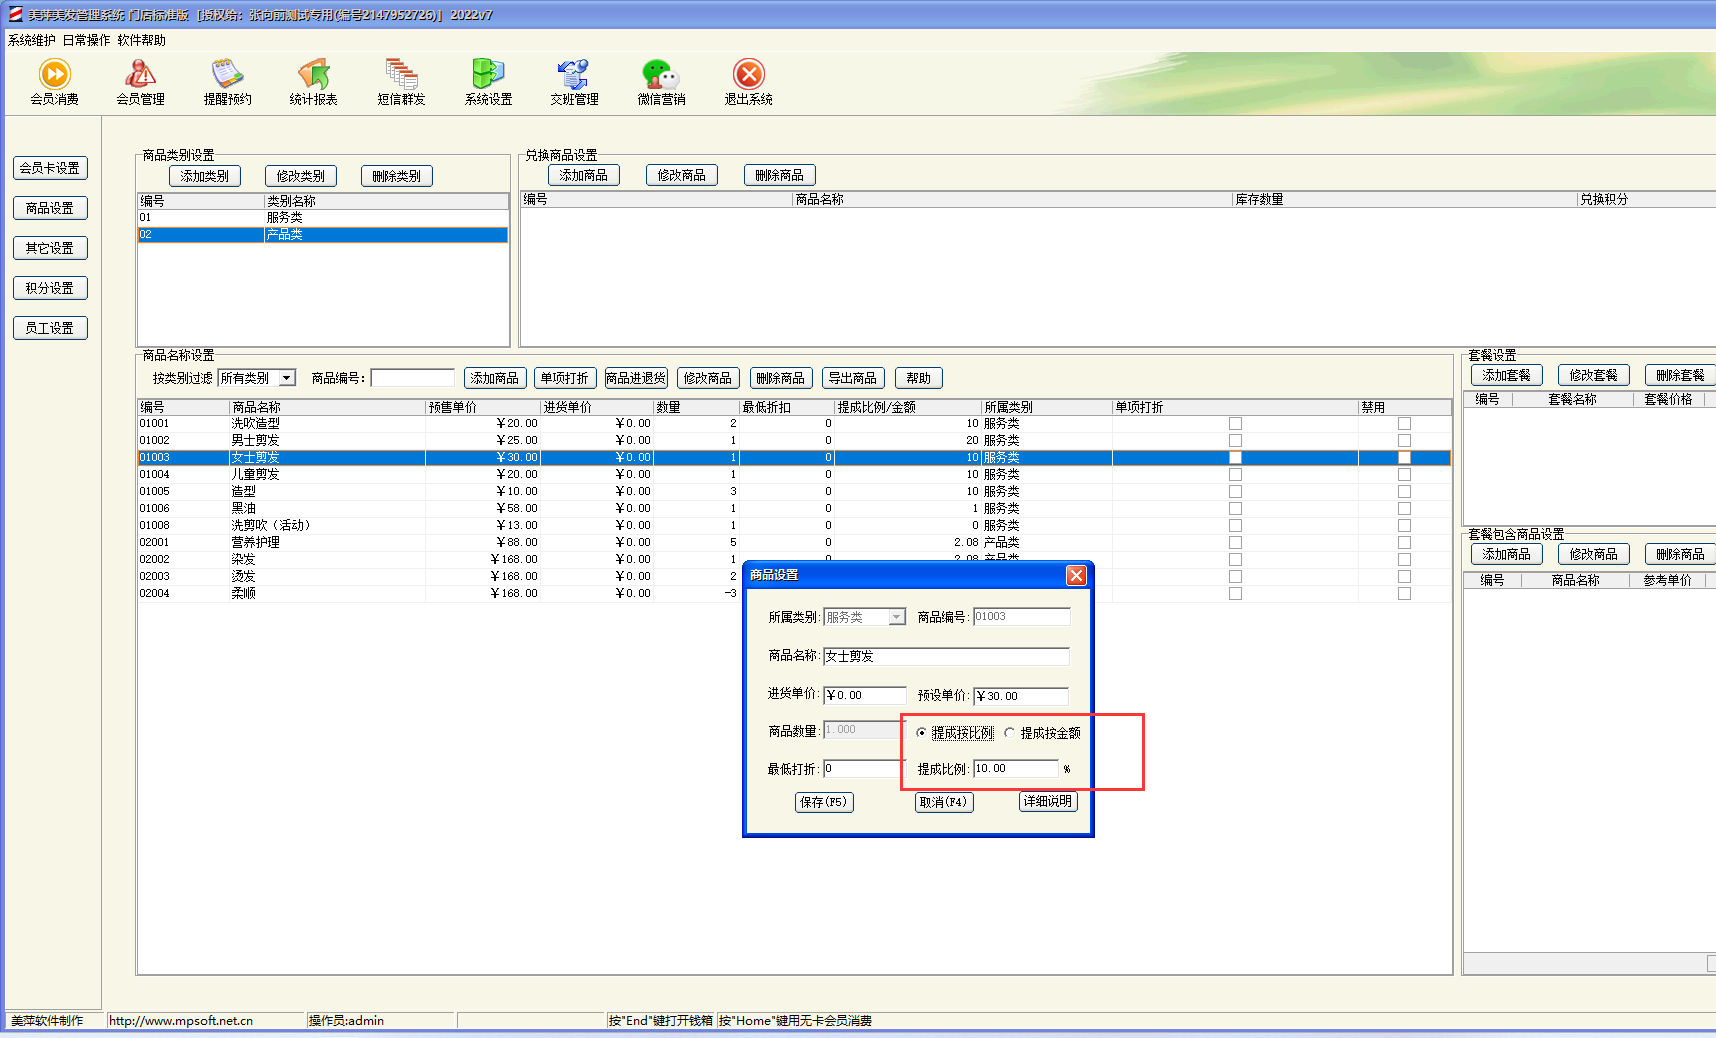Click the 库存数量 column header
Image resolution: width=1716 pixels, height=1038 pixels.
[1404, 199]
